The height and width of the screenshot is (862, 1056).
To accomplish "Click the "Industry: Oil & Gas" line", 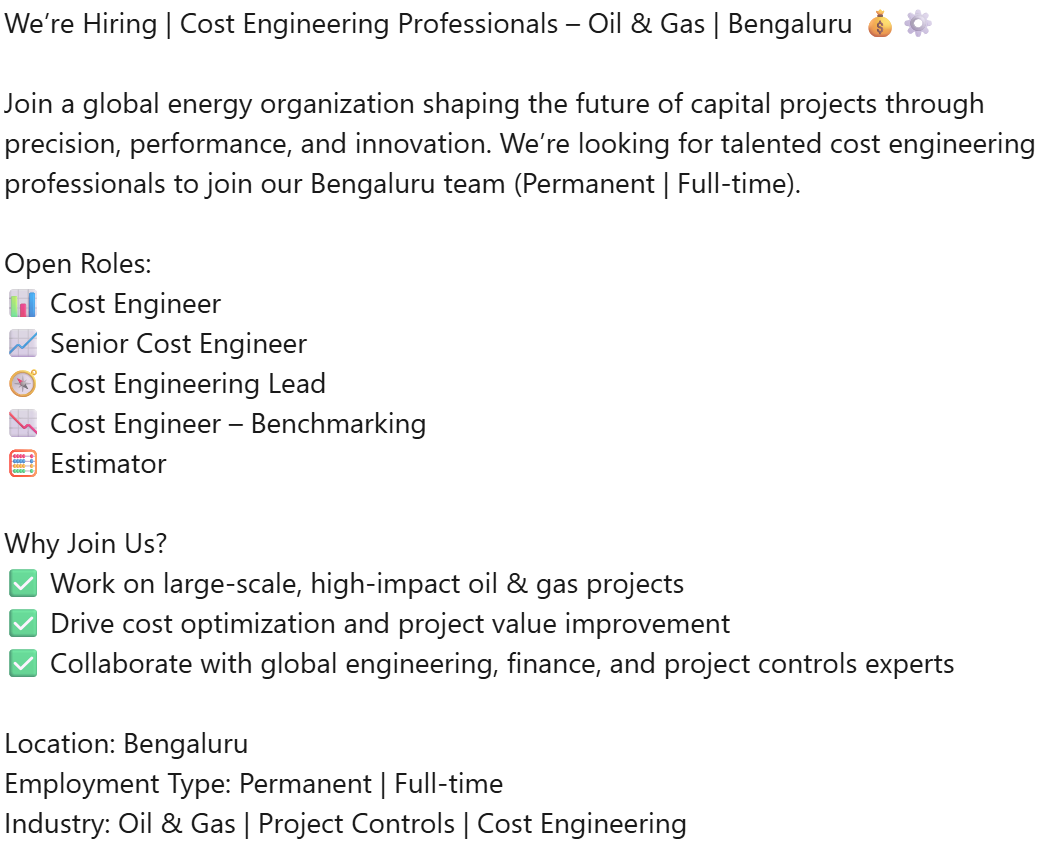I will (x=345, y=824).
